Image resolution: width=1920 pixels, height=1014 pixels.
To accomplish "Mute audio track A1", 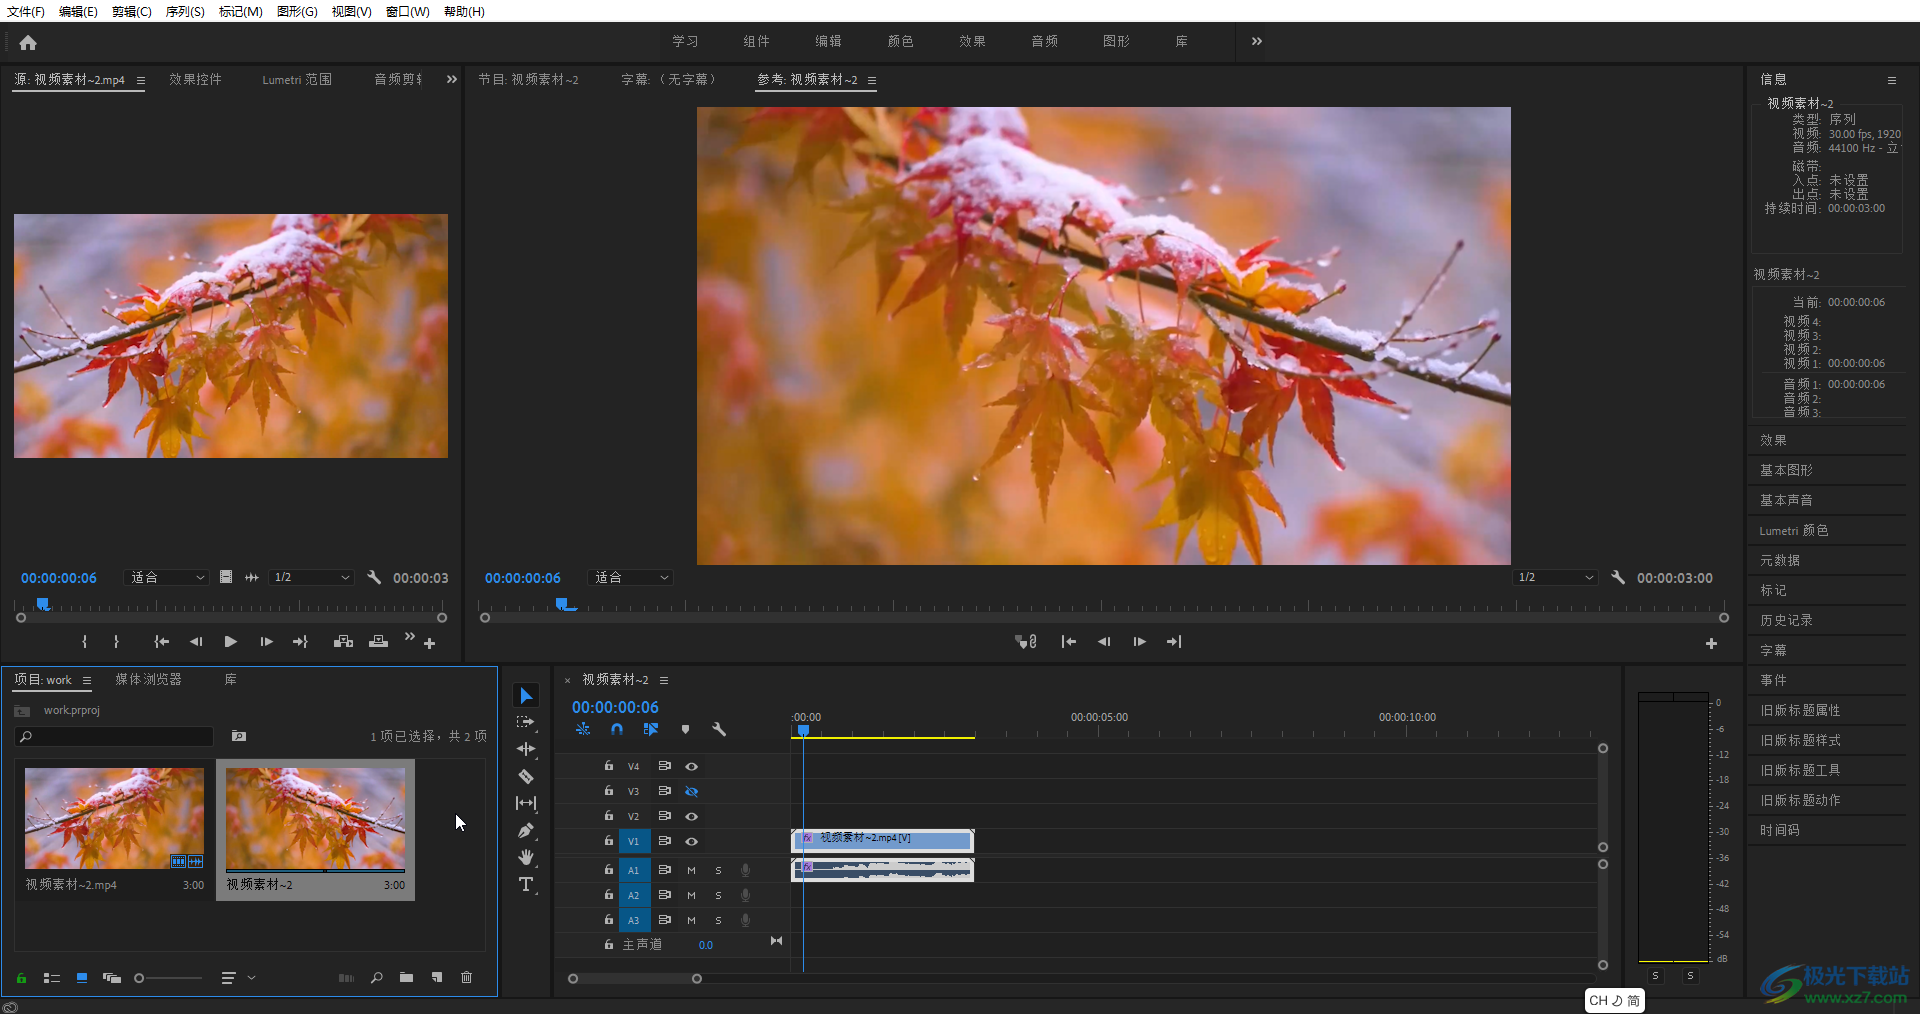I will 691,870.
